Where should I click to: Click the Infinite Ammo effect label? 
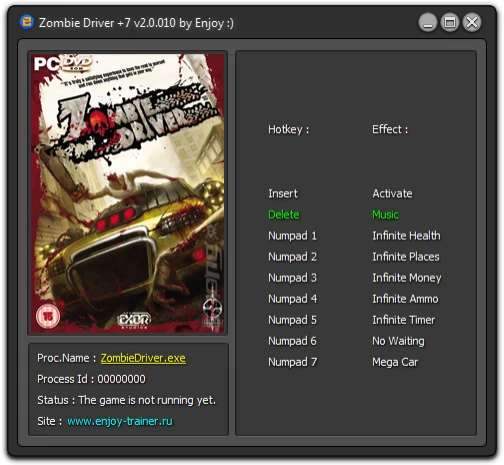pos(405,299)
